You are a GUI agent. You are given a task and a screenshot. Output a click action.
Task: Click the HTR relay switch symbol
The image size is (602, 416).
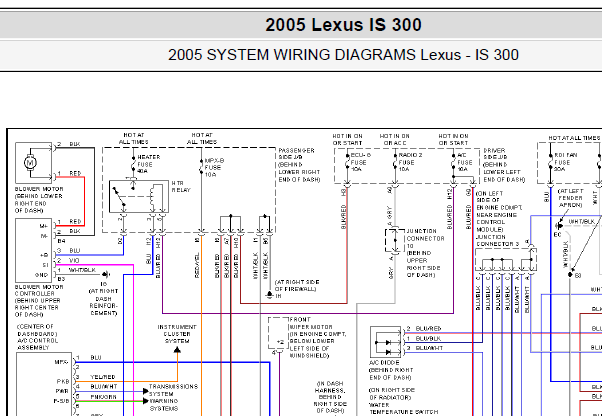pyautogui.click(x=139, y=196)
